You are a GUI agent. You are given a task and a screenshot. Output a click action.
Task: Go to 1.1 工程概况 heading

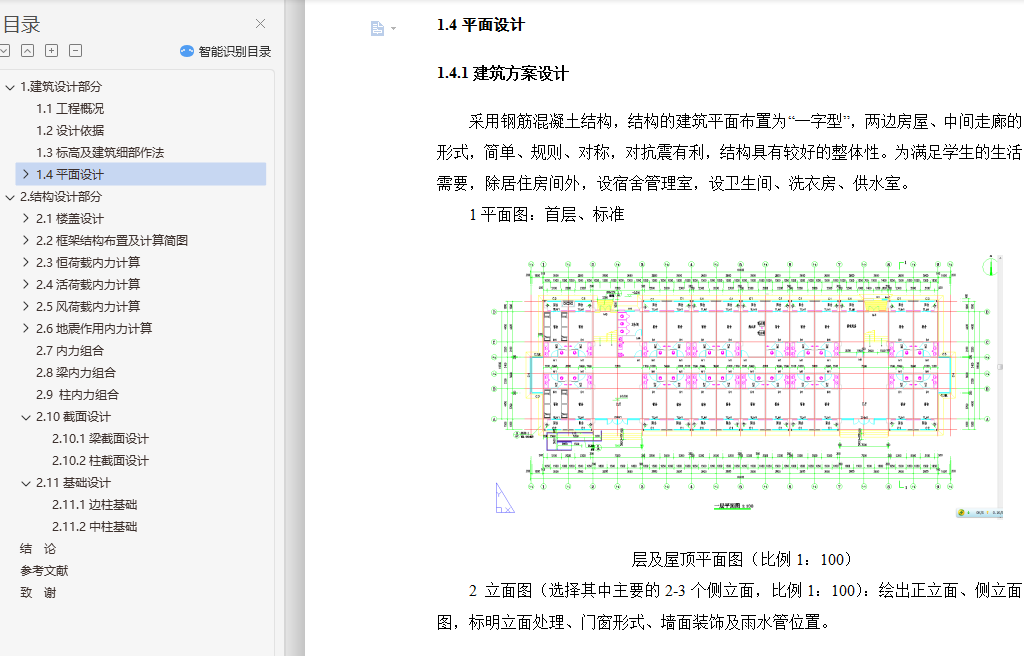(70, 108)
